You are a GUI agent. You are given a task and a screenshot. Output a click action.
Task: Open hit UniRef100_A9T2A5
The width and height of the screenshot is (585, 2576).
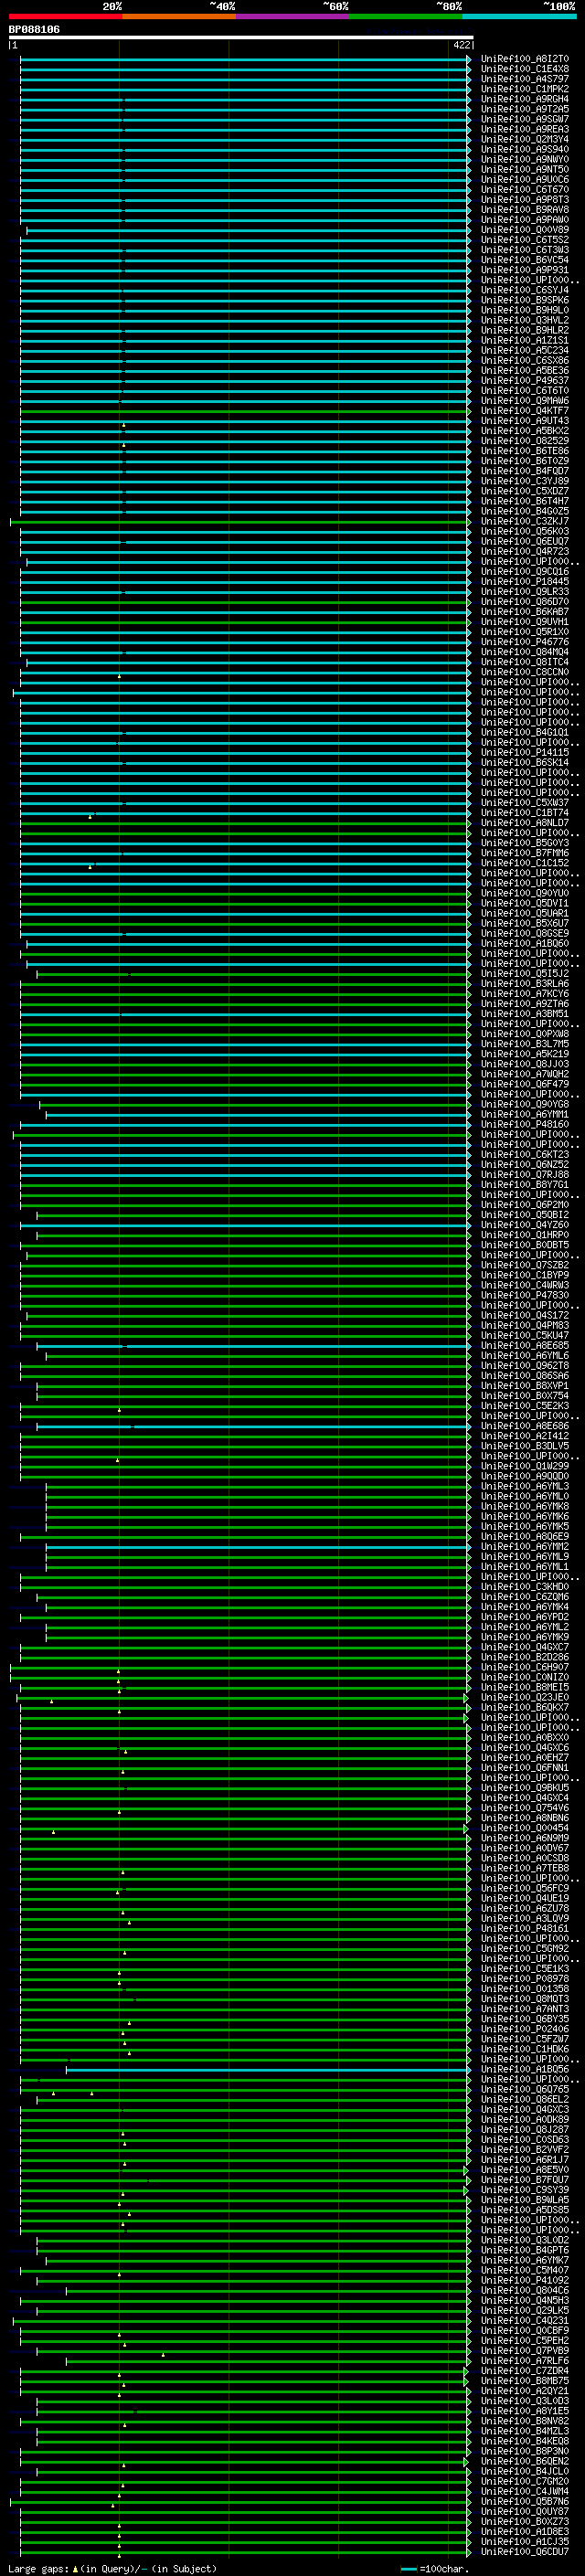click(x=525, y=109)
